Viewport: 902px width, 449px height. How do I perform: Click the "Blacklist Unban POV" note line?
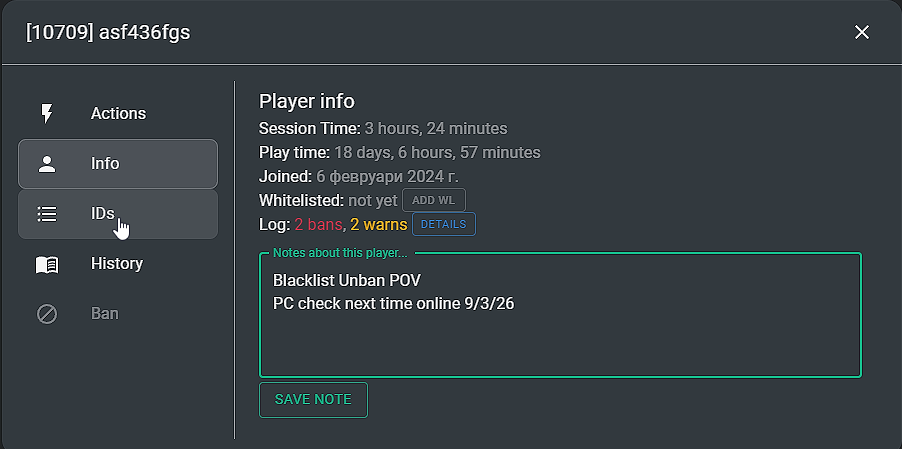pos(347,281)
